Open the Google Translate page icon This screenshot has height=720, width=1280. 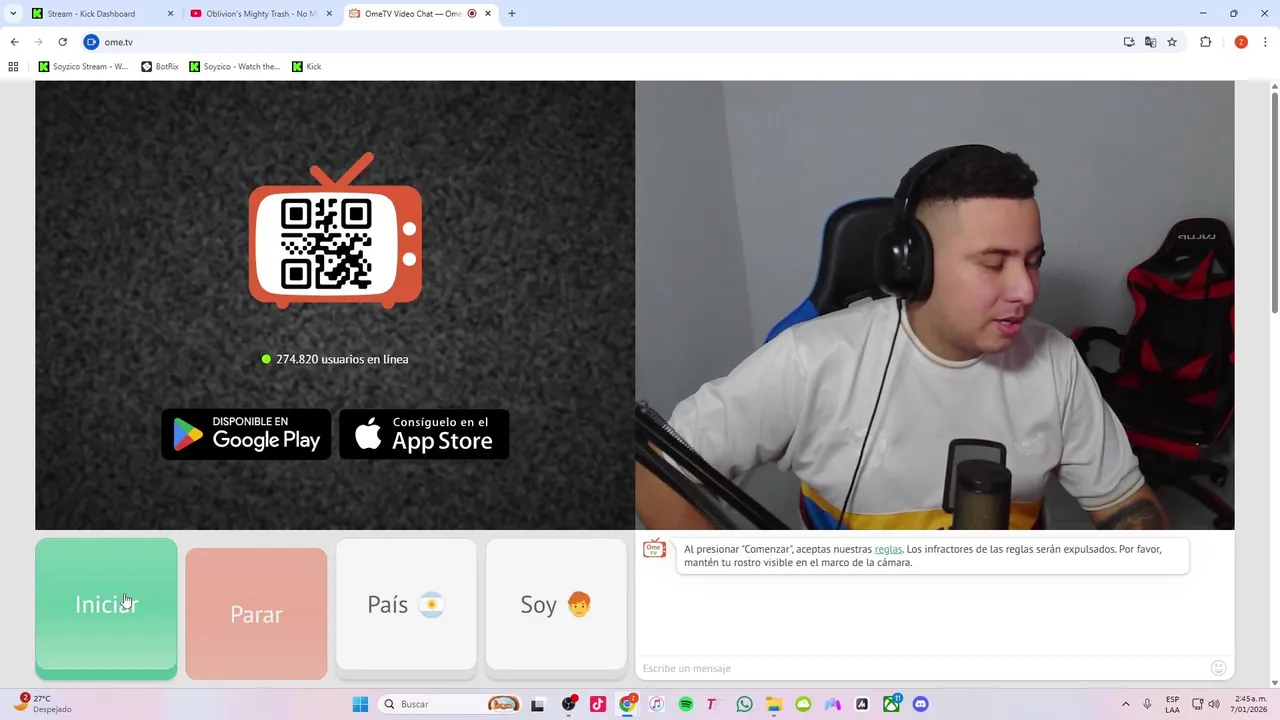click(1150, 42)
